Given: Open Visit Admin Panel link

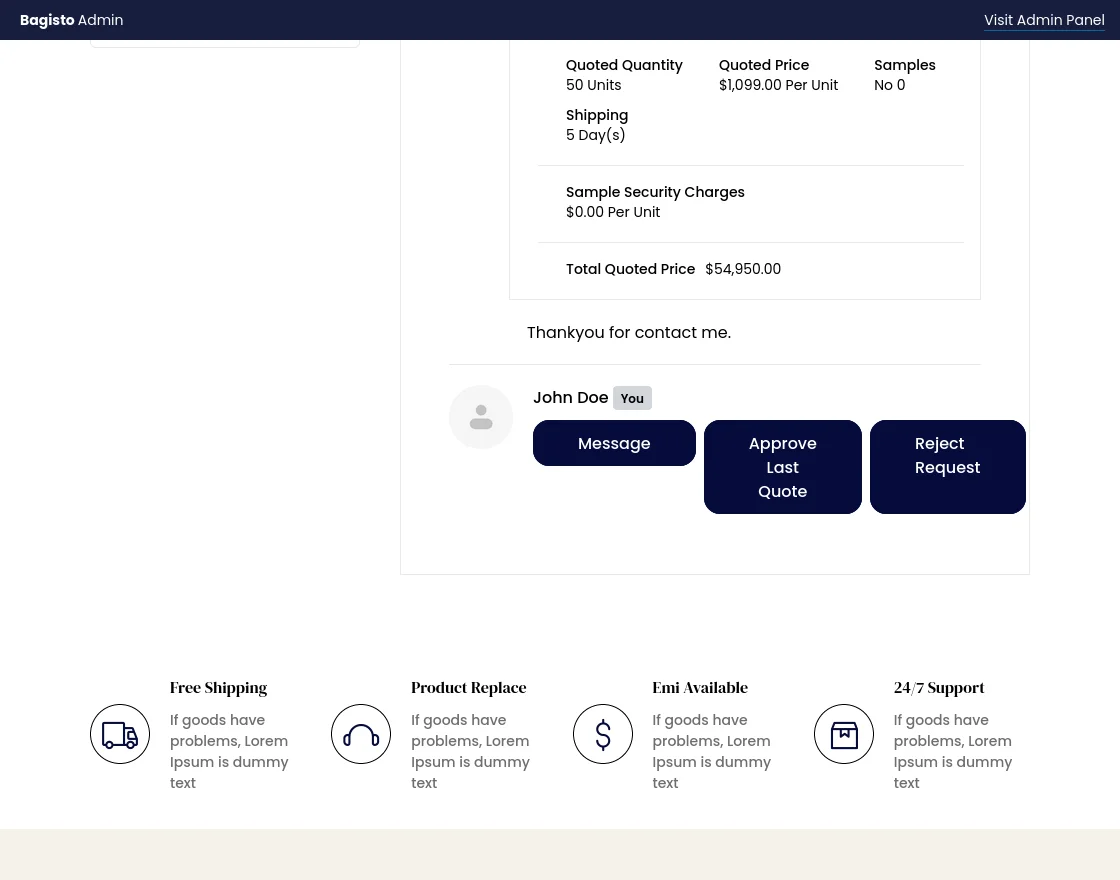Looking at the screenshot, I should (1044, 20).
